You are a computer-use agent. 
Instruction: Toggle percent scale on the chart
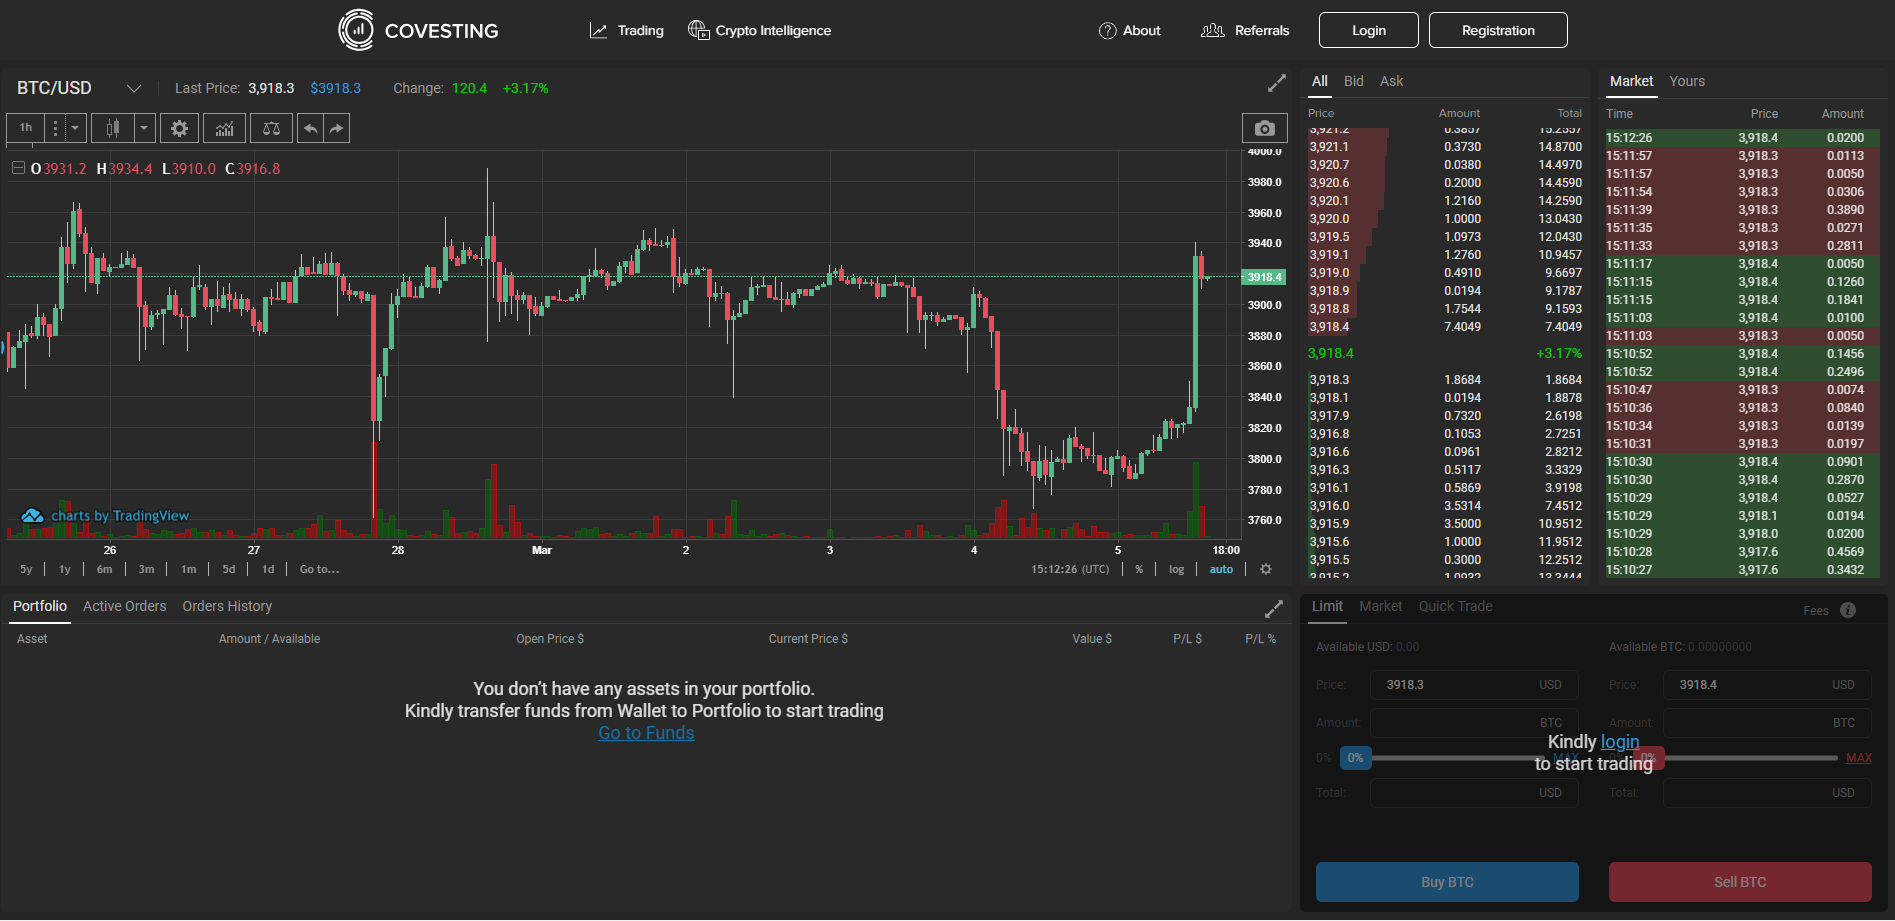click(x=1139, y=569)
